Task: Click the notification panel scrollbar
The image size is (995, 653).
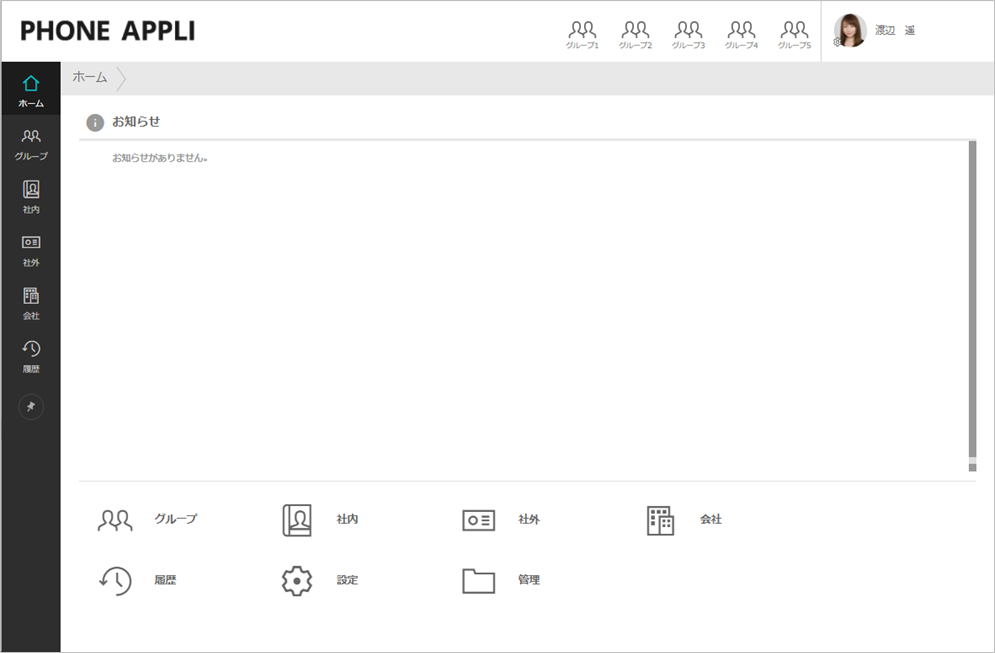Action: point(972,300)
